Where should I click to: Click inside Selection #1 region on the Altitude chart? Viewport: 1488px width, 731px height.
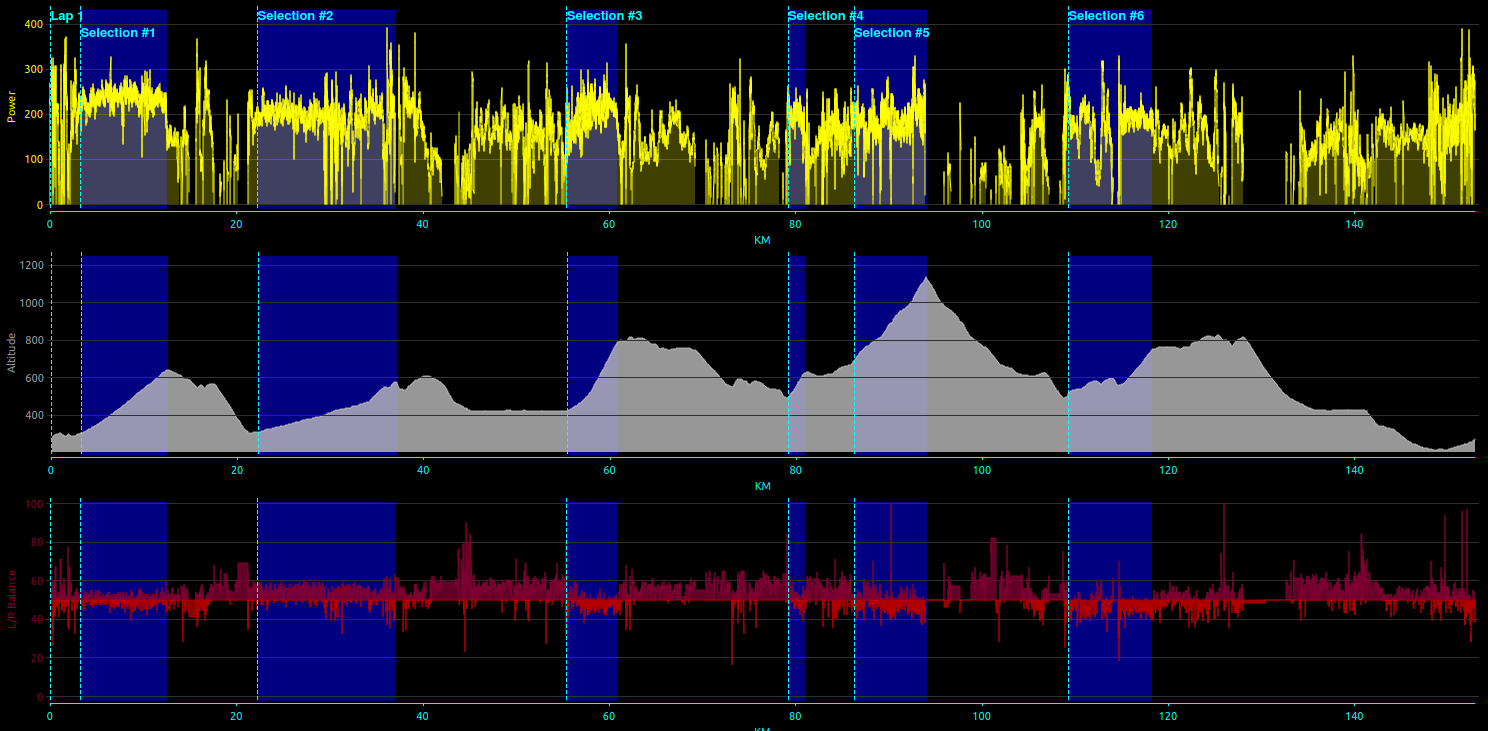click(x=123, y=420)
